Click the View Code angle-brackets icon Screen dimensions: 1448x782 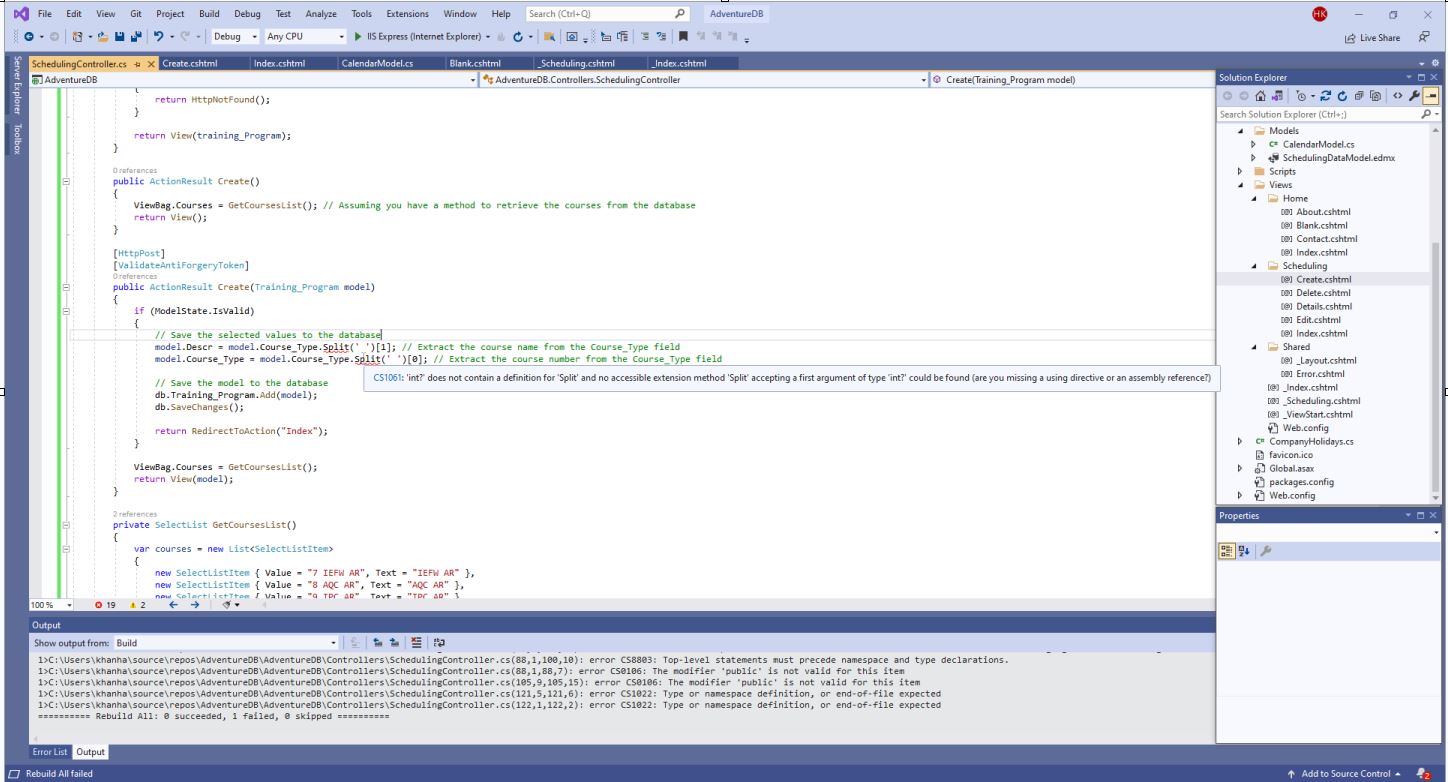[1398, 96]
